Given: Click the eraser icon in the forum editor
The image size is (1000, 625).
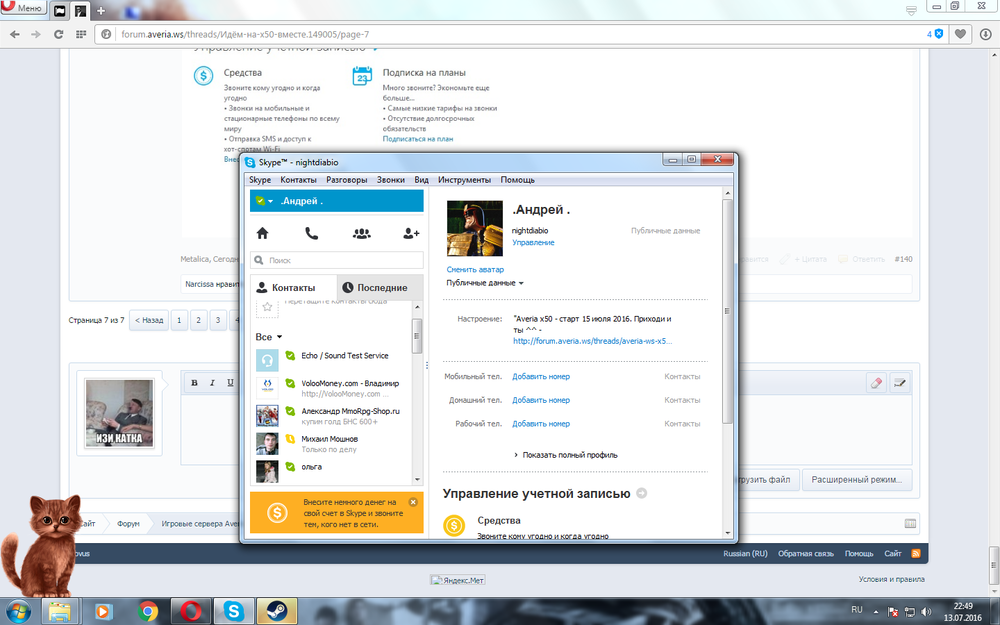Looking at the screenshot, I should pyautogui.click(x=876, y=383).
